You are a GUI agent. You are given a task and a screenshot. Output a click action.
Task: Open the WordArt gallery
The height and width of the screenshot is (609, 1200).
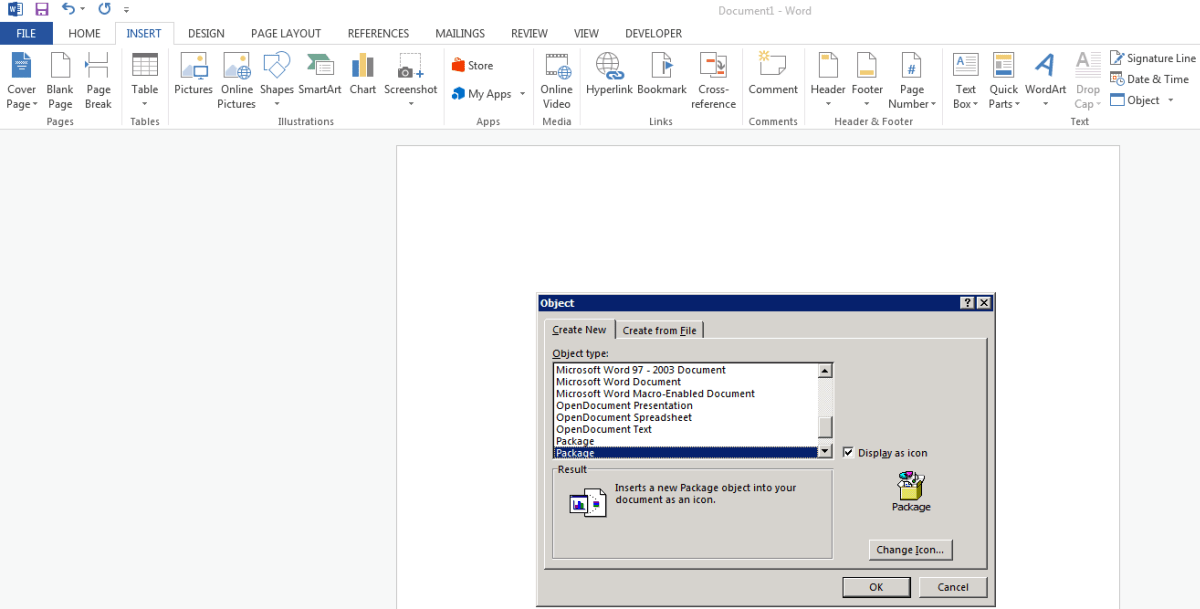click(1045, 75)
